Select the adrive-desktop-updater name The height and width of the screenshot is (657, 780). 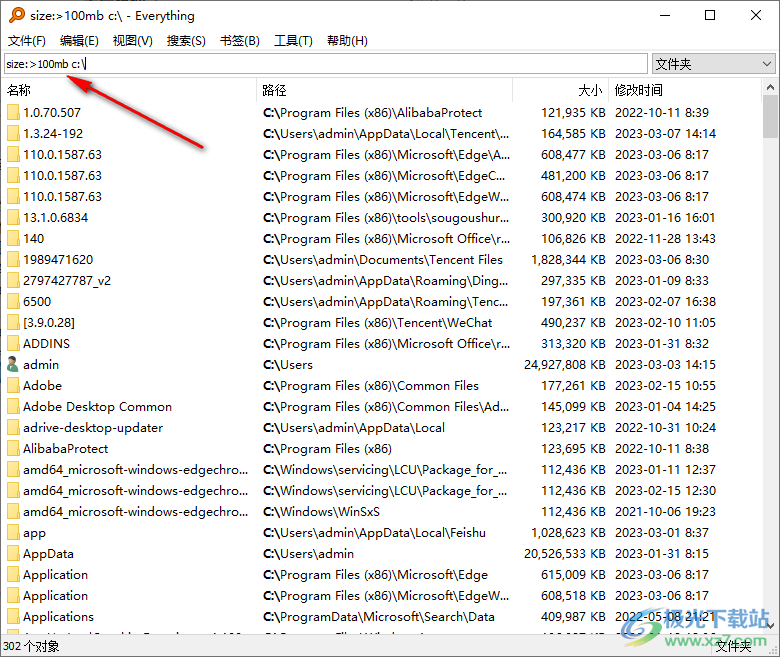click(93, 428)
